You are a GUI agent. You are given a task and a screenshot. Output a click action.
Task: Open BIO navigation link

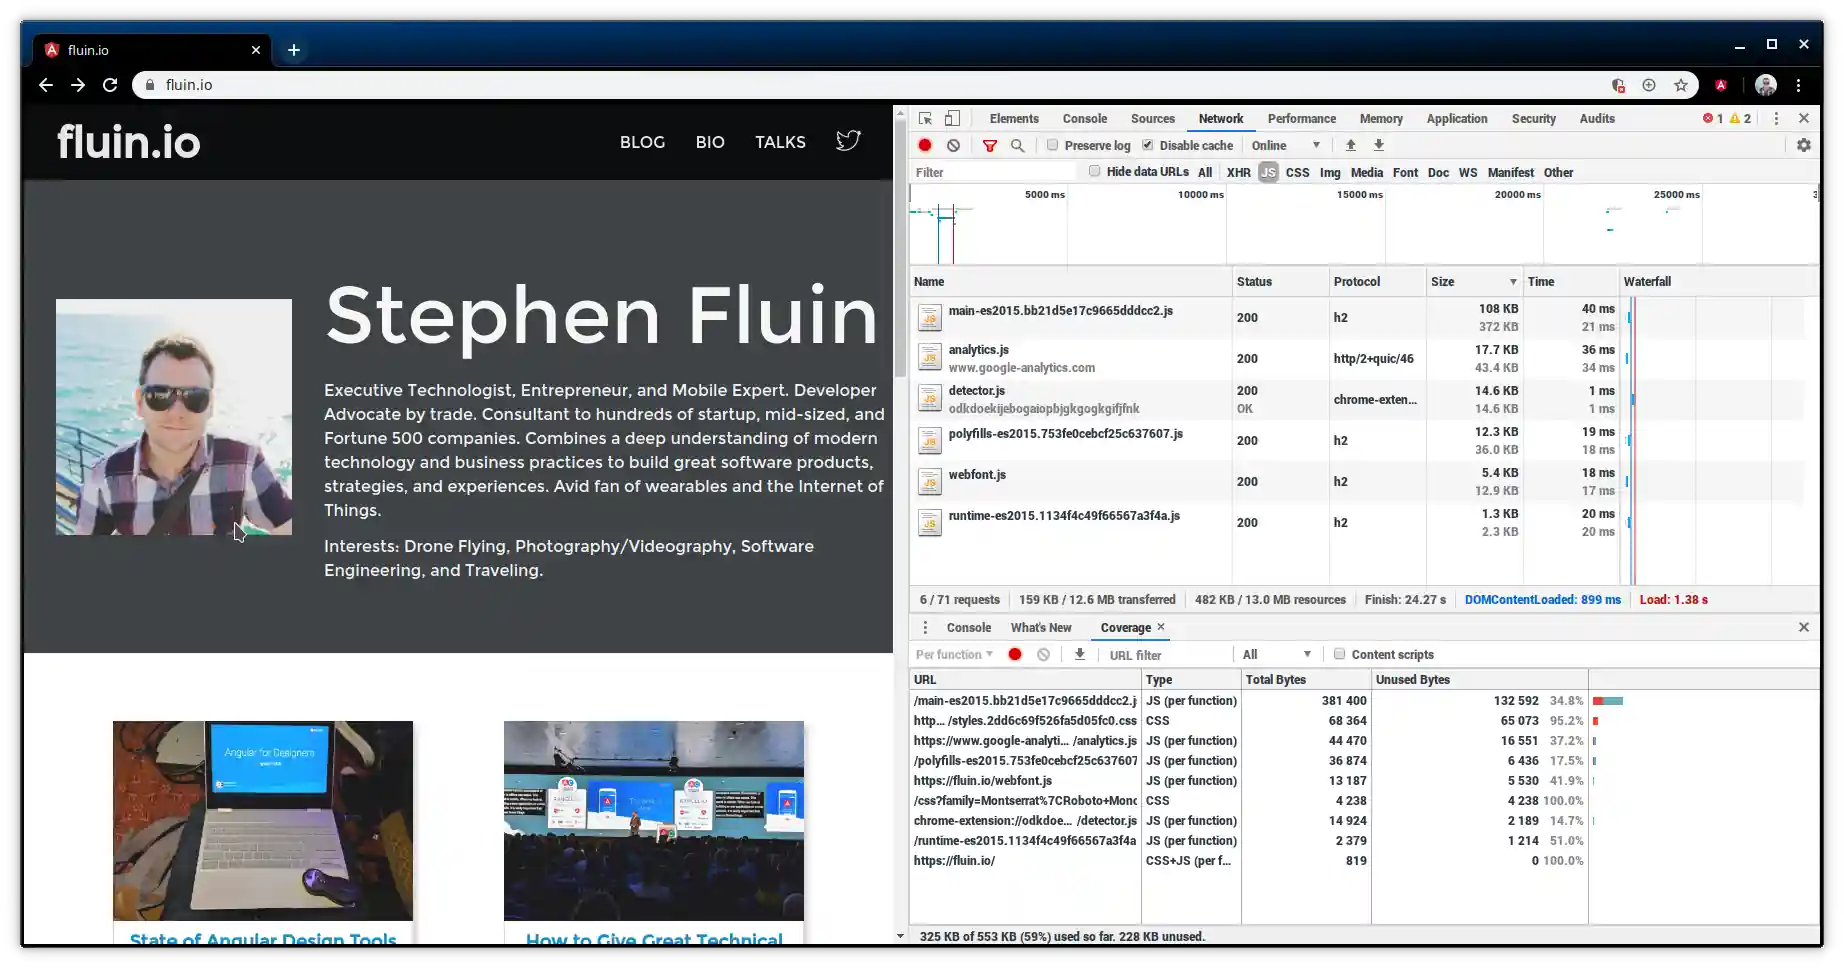[x=710, y=142]
